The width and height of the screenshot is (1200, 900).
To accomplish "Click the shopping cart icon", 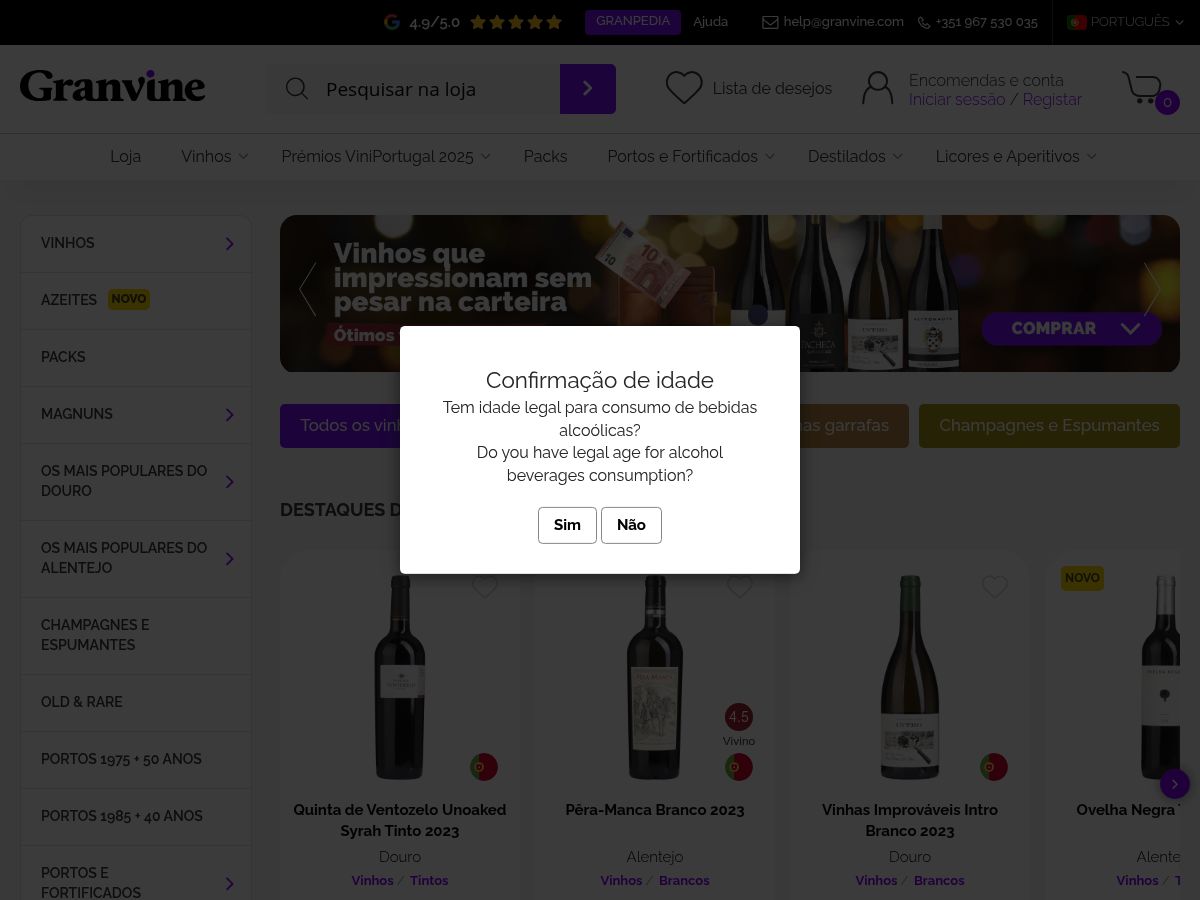I will click(x=1143, y=88).
